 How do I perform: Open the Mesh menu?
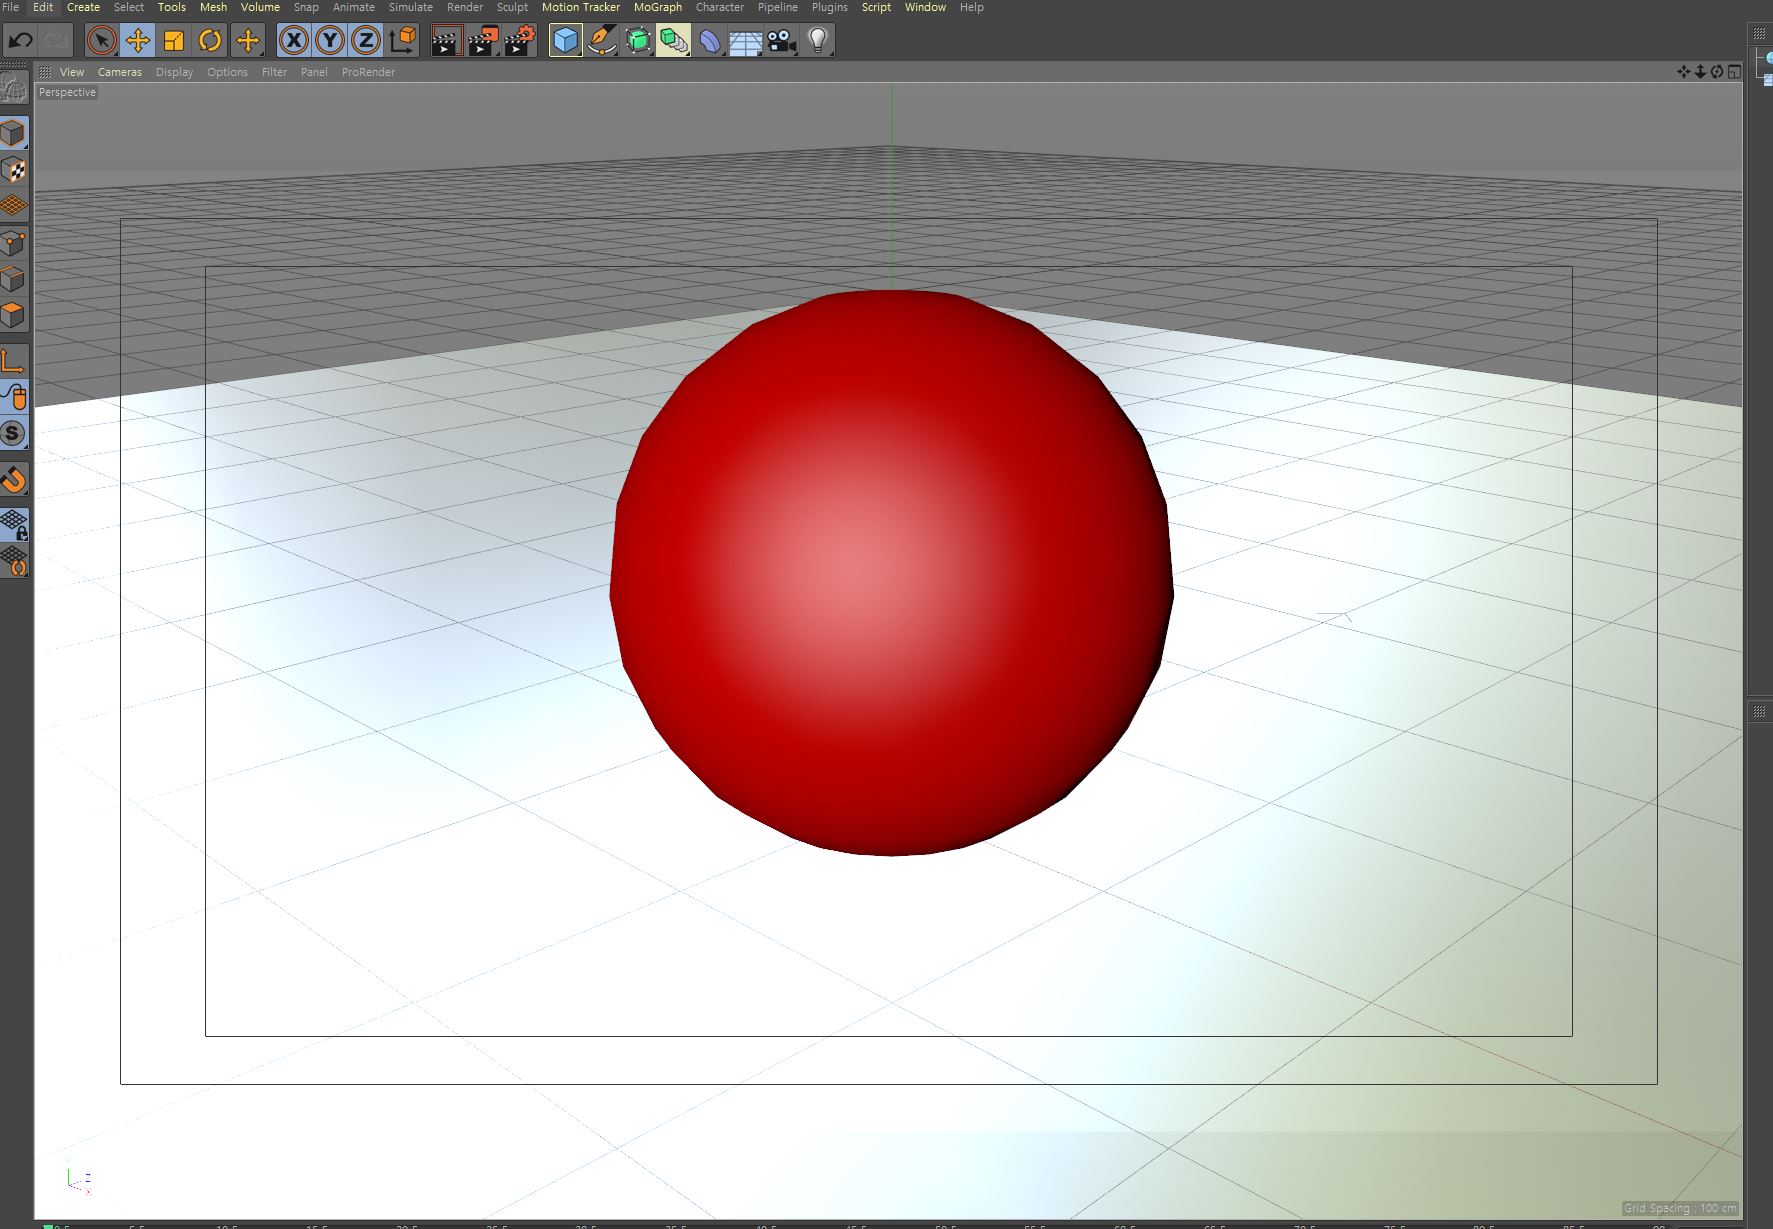(x=214, y=7)
